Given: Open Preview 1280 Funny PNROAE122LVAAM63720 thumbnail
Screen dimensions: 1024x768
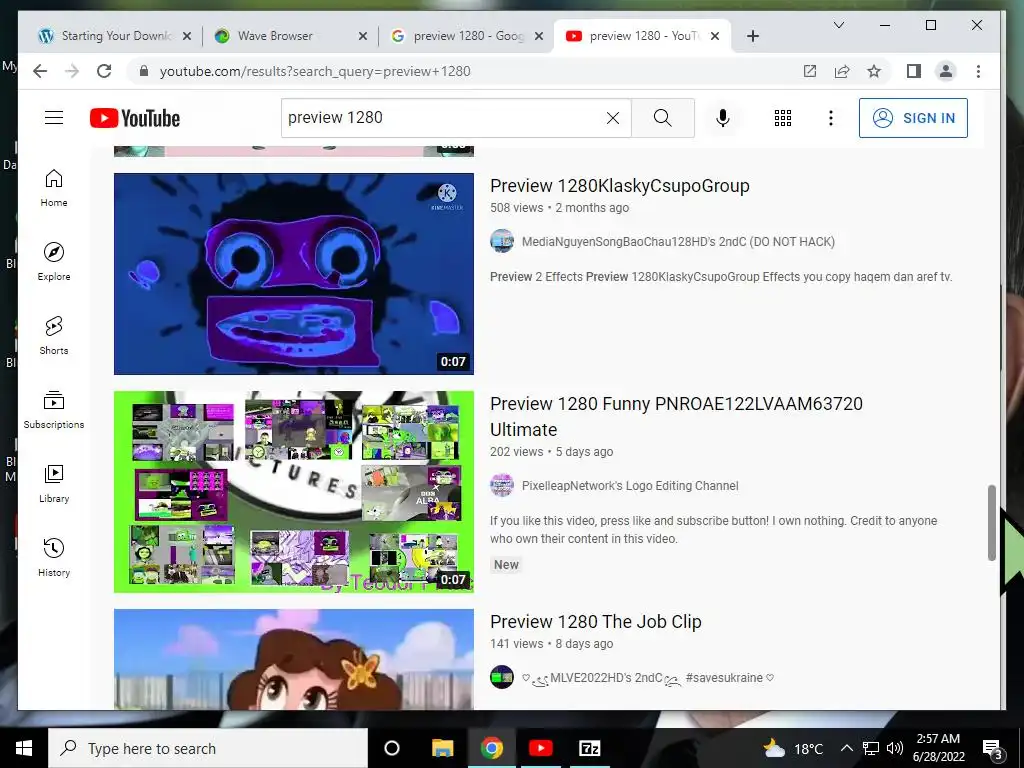Looking at the screenshot, I should coord(294,492).
